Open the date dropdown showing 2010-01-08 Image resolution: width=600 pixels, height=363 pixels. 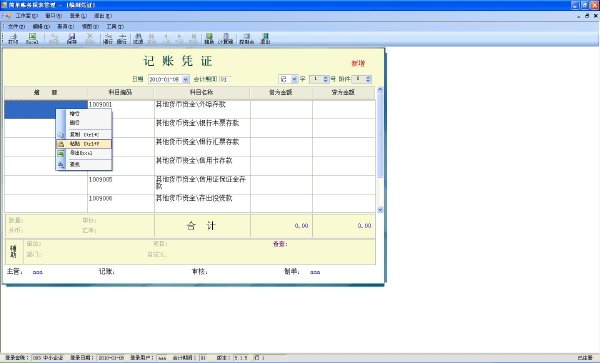[x=186, y=79]
